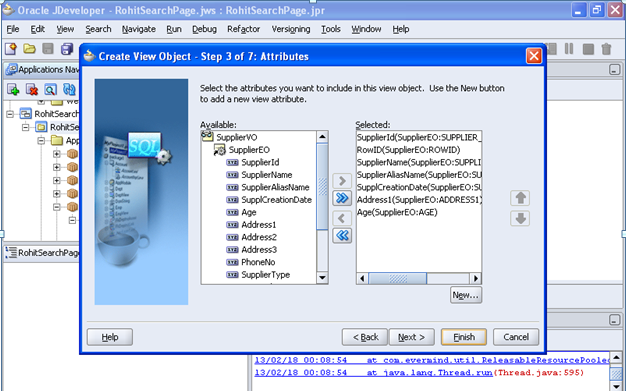Expand the first package node under App
Screen dimensions: 626x391
(x=56, y=154)
